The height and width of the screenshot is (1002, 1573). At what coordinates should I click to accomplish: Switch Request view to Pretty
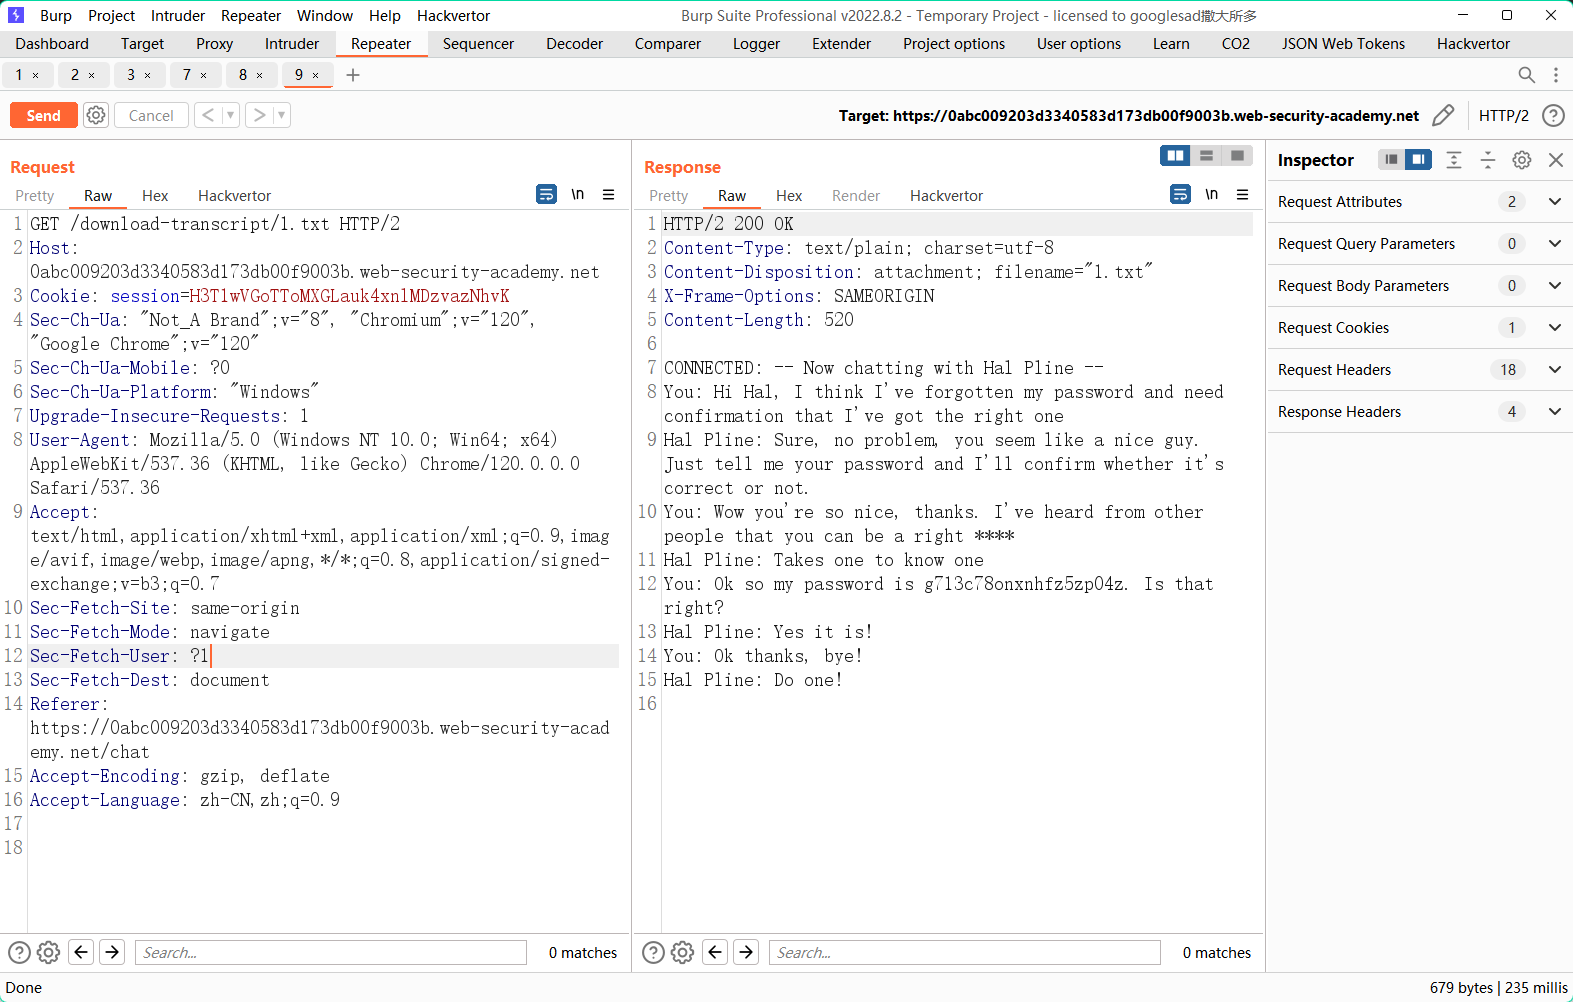(35, 196)
